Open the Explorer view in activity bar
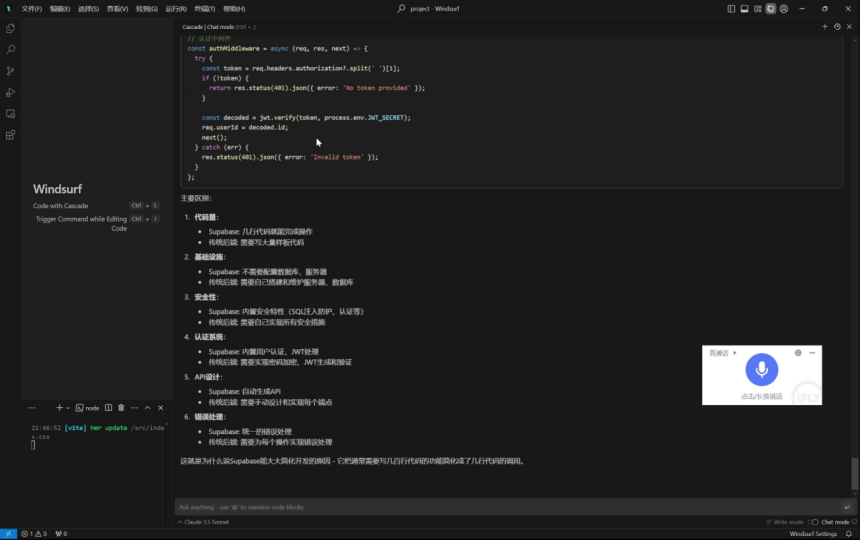The height and width of the screenshot is (540, 860). coord(10,29)
